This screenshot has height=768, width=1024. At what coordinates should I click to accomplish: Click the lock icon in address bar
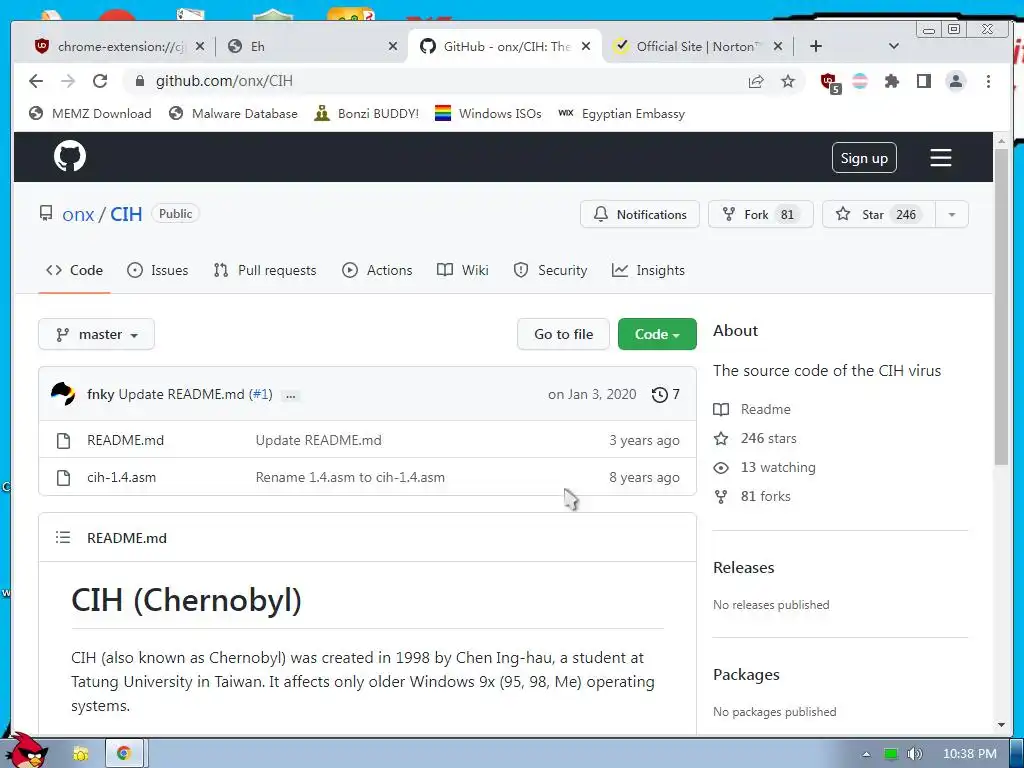[139, 81]
